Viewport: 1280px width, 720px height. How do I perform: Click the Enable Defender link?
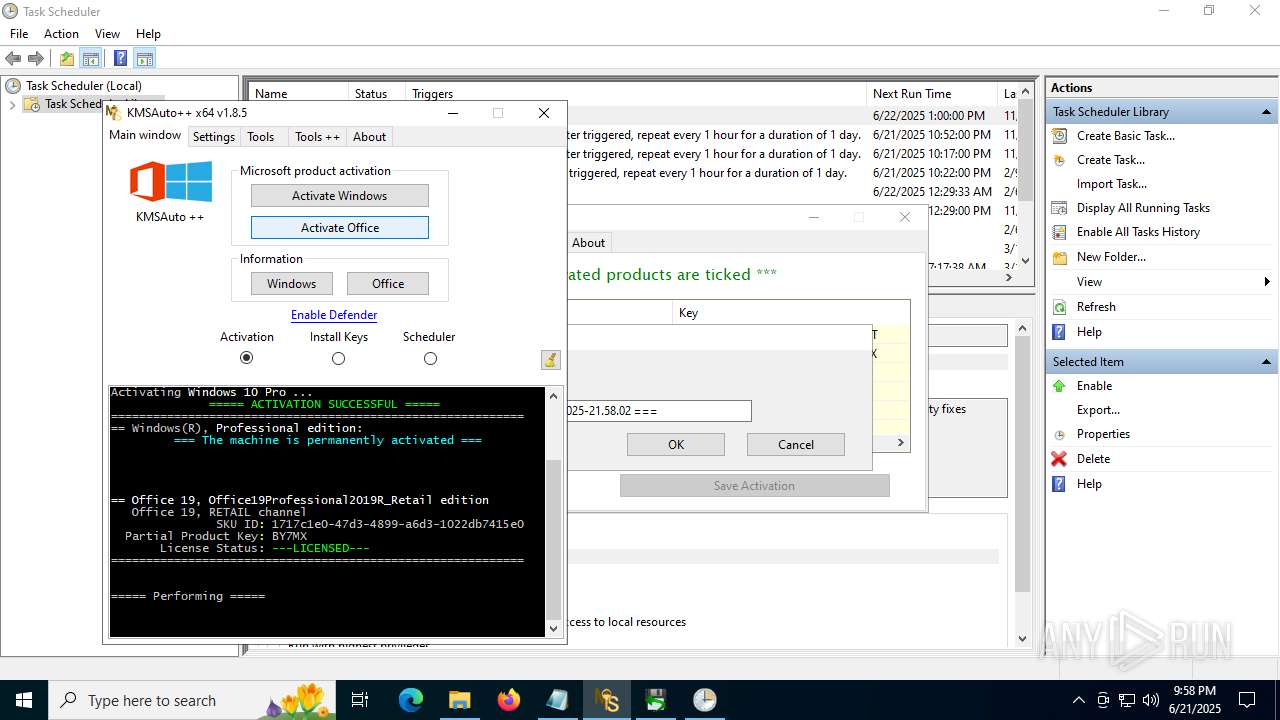(334, 315)
